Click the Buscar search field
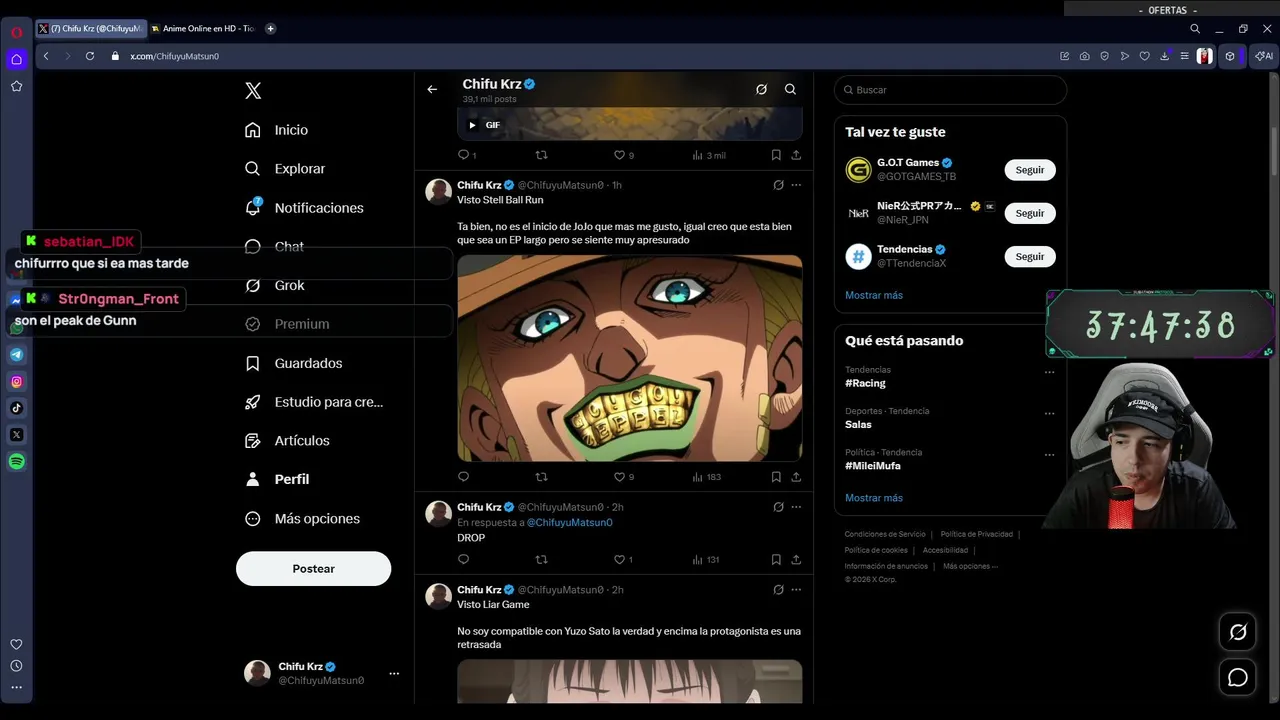The width and height of the screenshot is (1280, 720). (950, 90)
